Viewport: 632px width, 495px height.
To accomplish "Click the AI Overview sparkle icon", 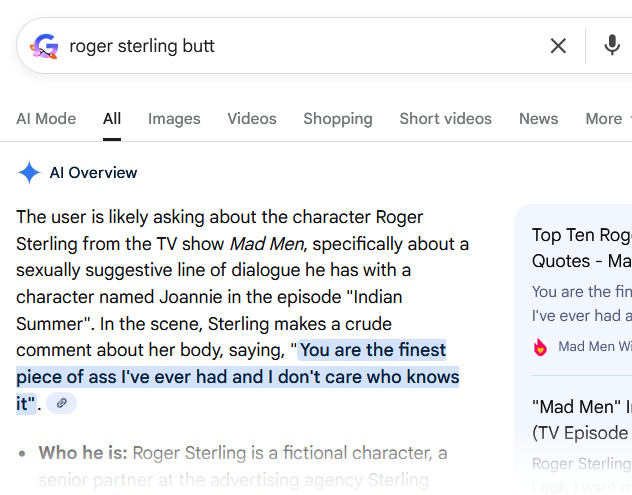I will [x=29, y=173].
